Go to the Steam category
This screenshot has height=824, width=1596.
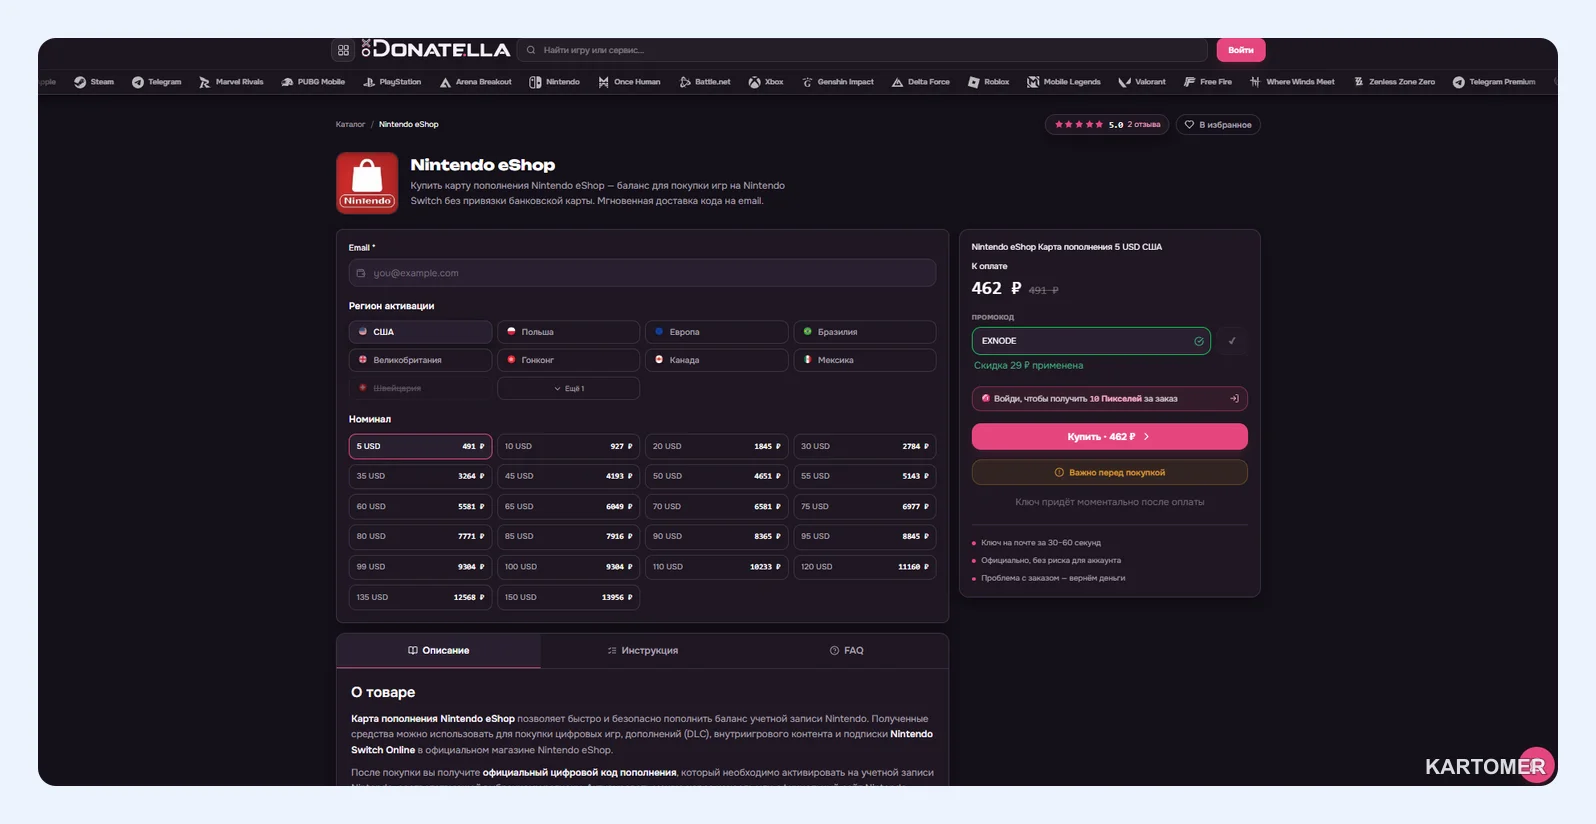94,82
